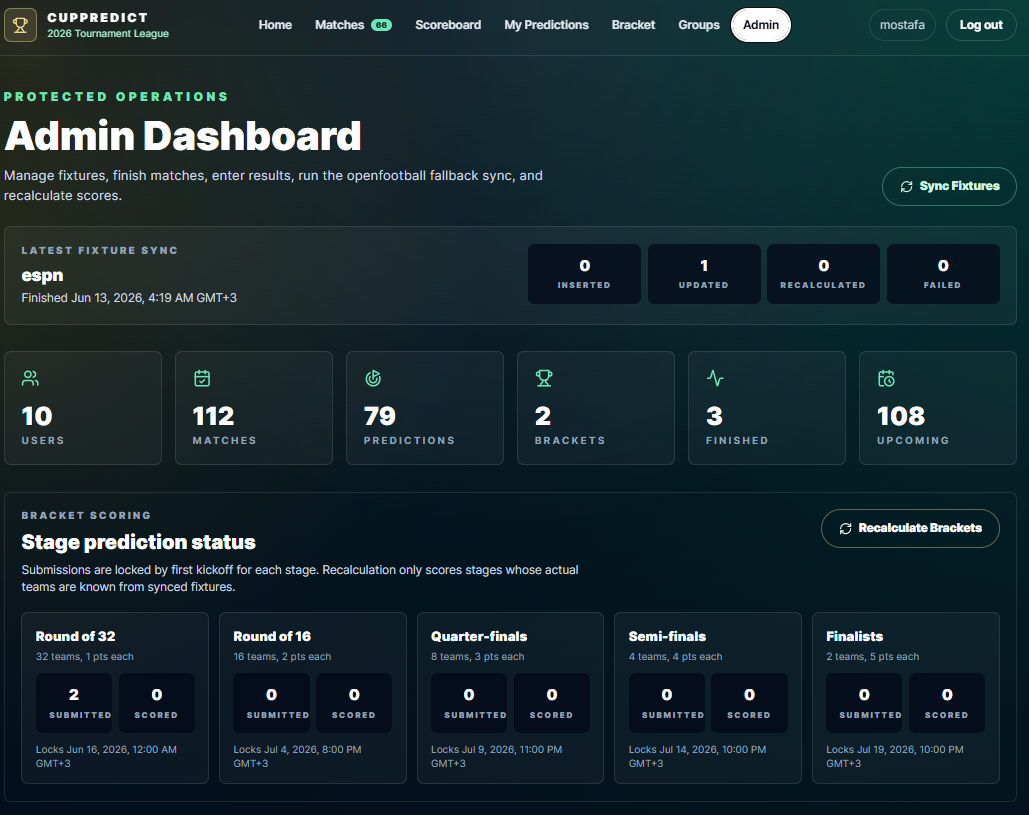Click 'Locks Jun 16, 2026' text

(106, 756)
